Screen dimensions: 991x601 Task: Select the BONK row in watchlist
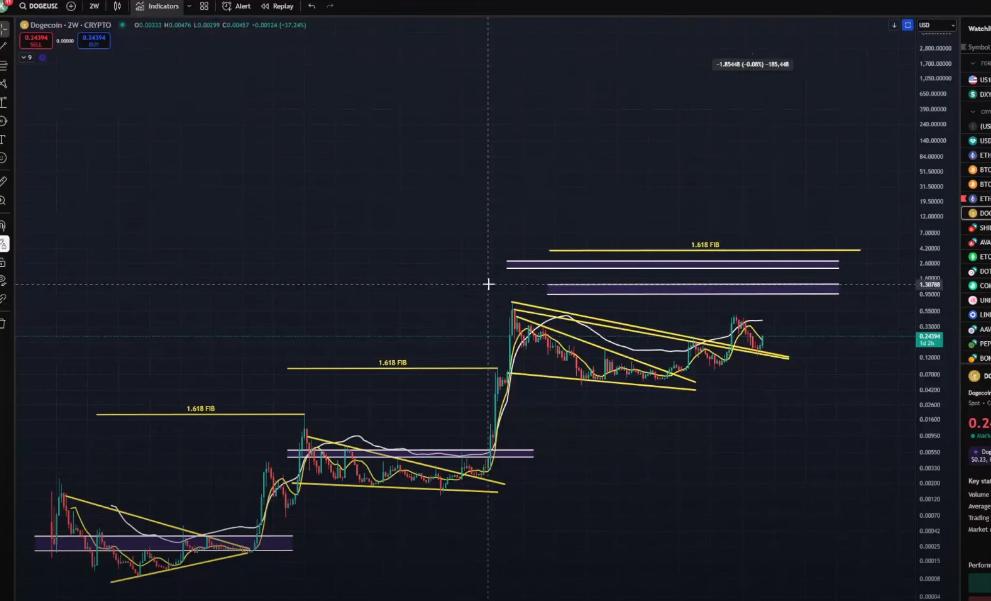[978, 358]
